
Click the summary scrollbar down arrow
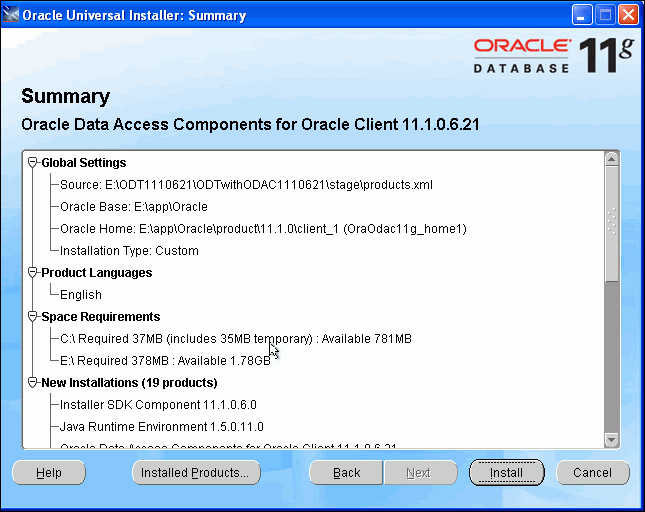[611, 439]
